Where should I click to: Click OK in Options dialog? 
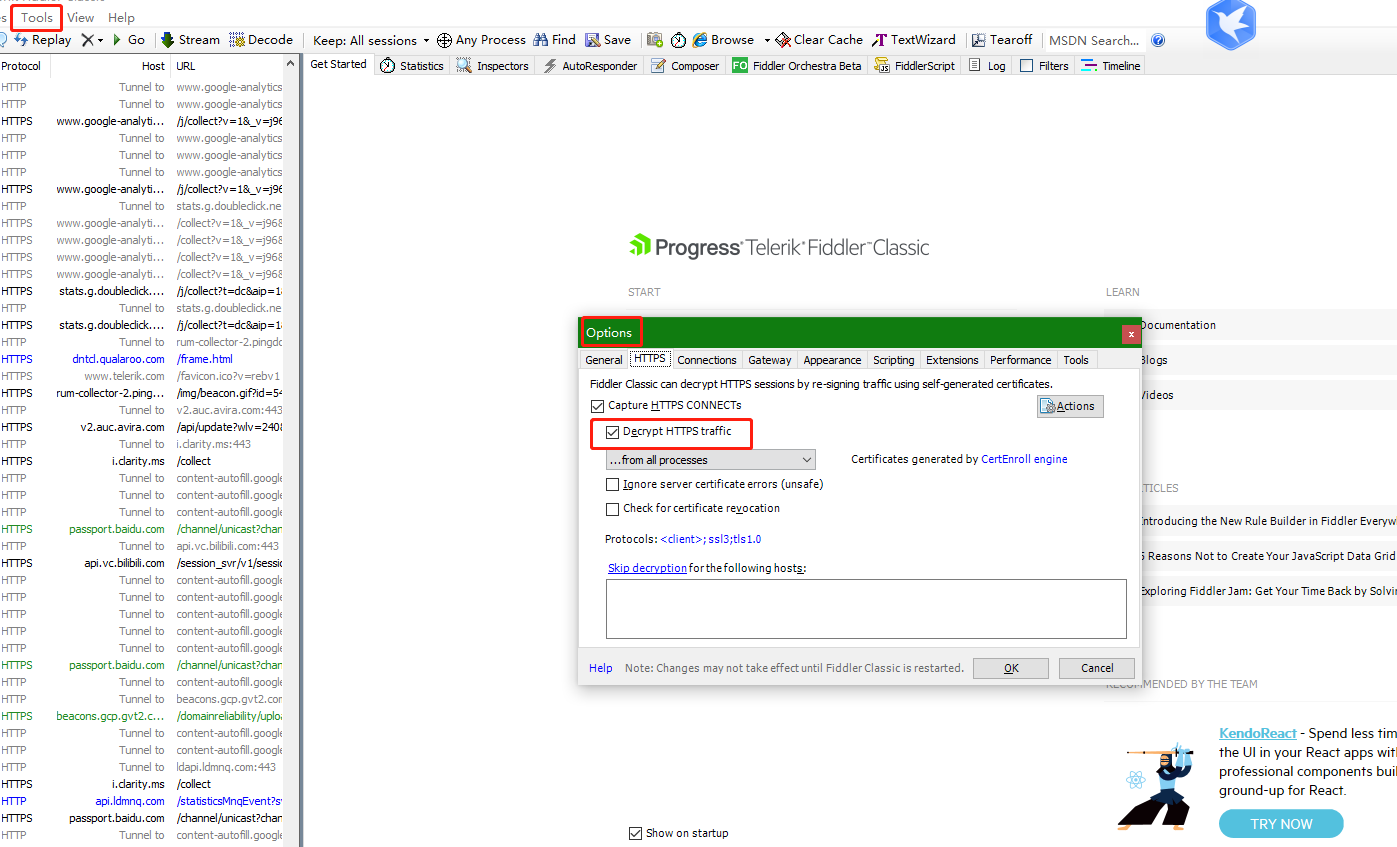[1011, 668]
